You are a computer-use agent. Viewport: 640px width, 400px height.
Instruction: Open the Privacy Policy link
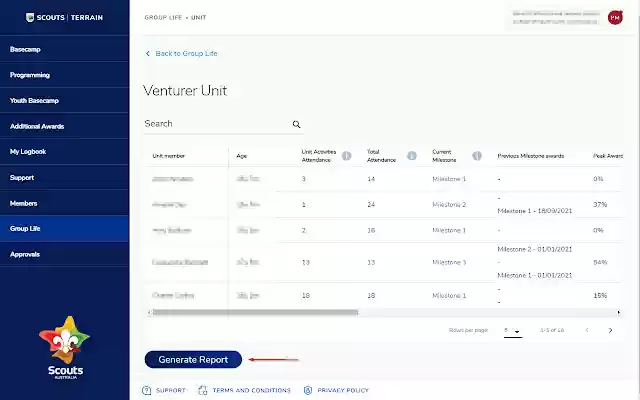point(343,391)
